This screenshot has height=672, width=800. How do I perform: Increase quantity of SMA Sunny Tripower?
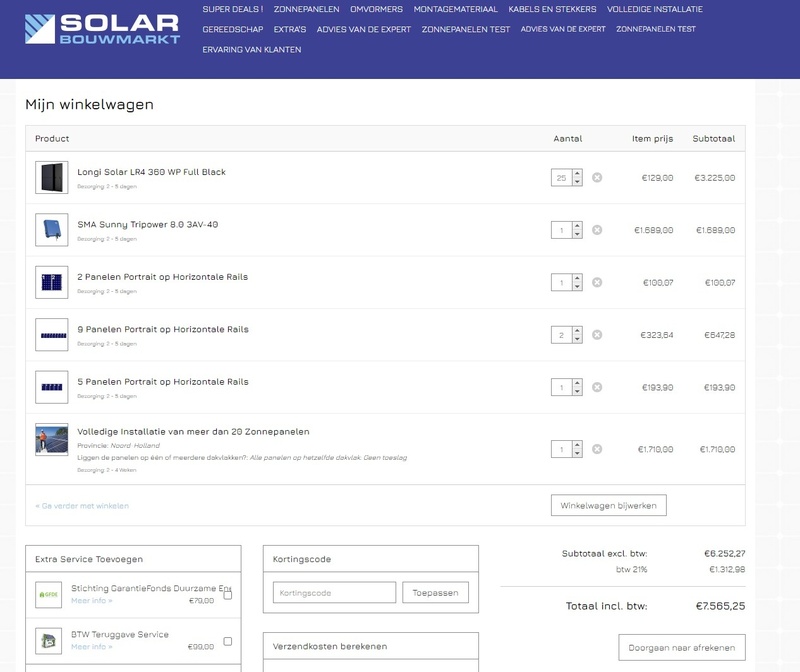pos(577,226)
